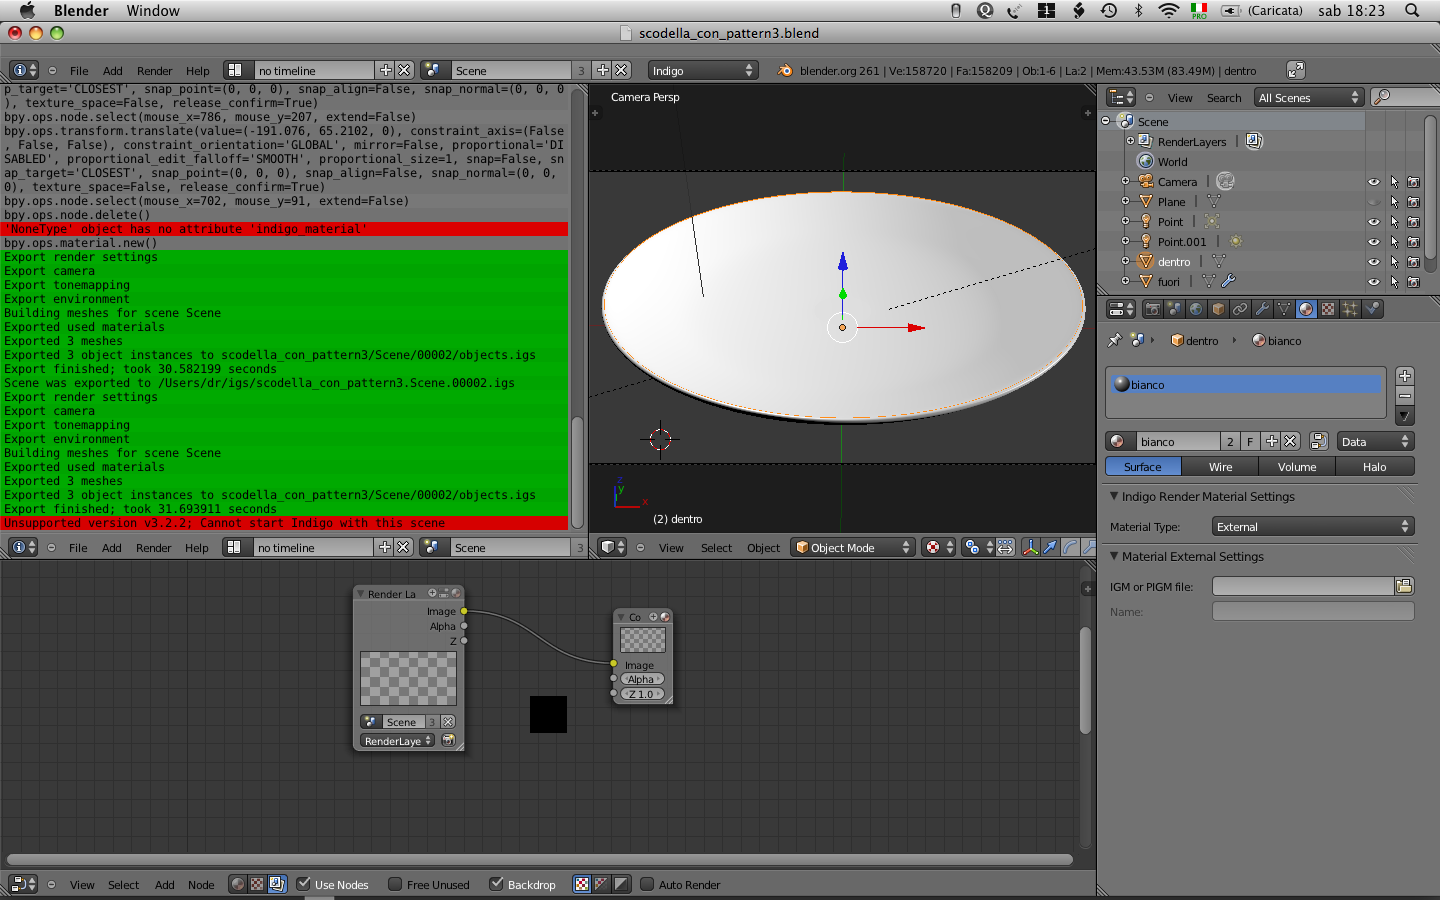The image size is (1440, 900).
Task: Show the Plane object in the outliner
Action: click(1374, 202)
